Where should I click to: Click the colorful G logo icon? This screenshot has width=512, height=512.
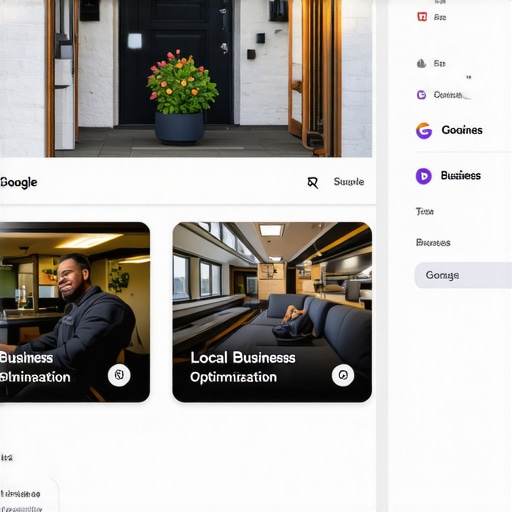tap(424, 130)
